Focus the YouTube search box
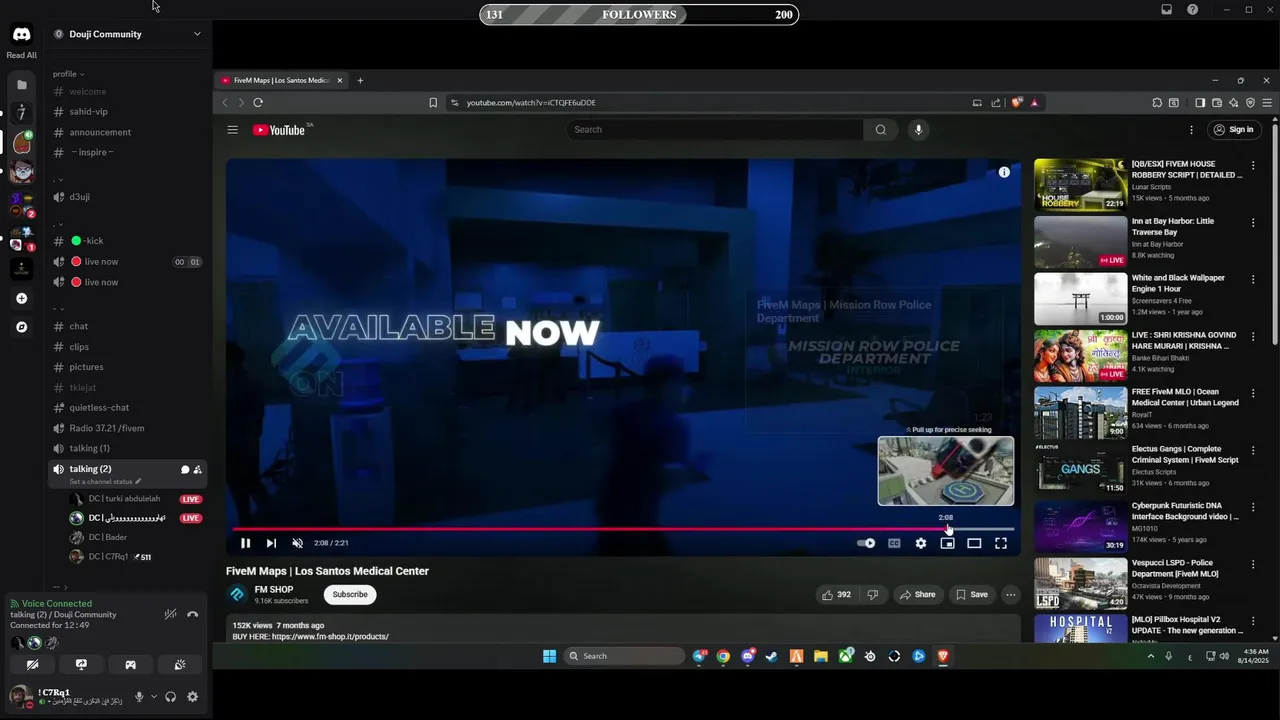The width and height of the screenshot is (1280, 720). pos(714,129)
